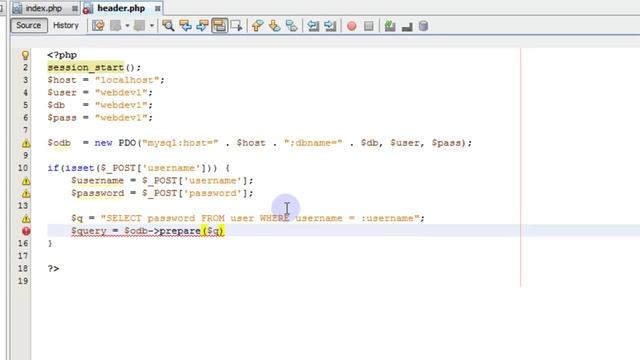Click the $user variable on line 4

click(x=62, y=93)
